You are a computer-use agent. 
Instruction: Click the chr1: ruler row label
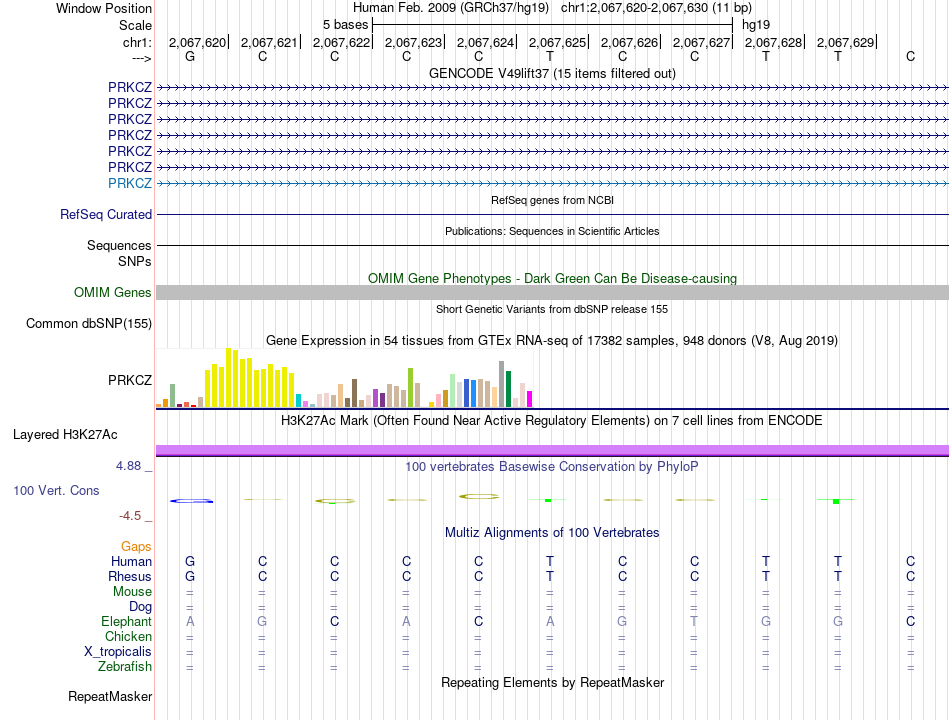point(137,42)
